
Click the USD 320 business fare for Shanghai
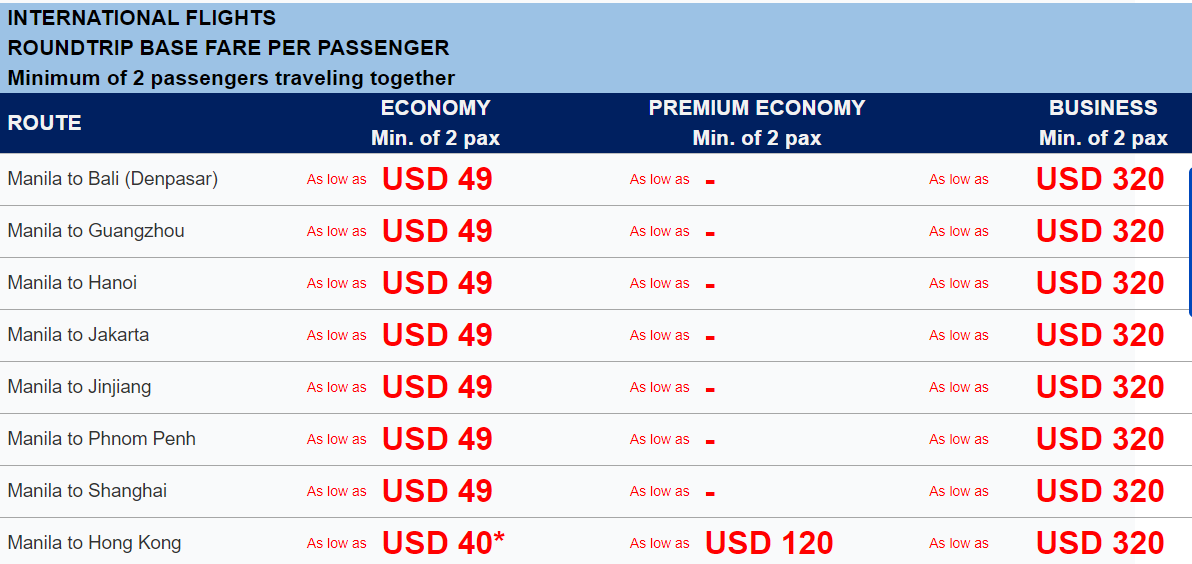coord(1100,491)
